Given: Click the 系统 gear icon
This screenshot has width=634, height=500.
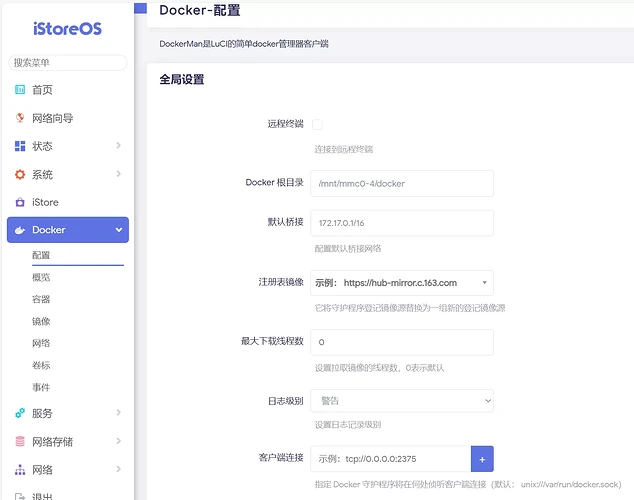Looking at the screenshot, I should tap(20, 174).
